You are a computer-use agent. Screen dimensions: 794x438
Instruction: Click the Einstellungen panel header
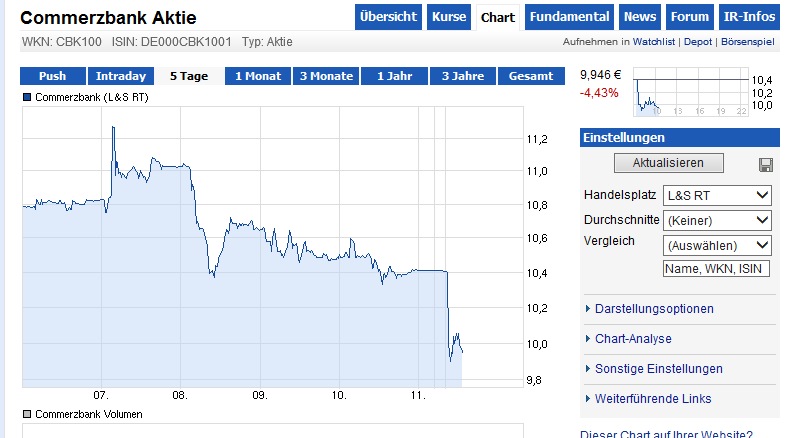[680, 138]
